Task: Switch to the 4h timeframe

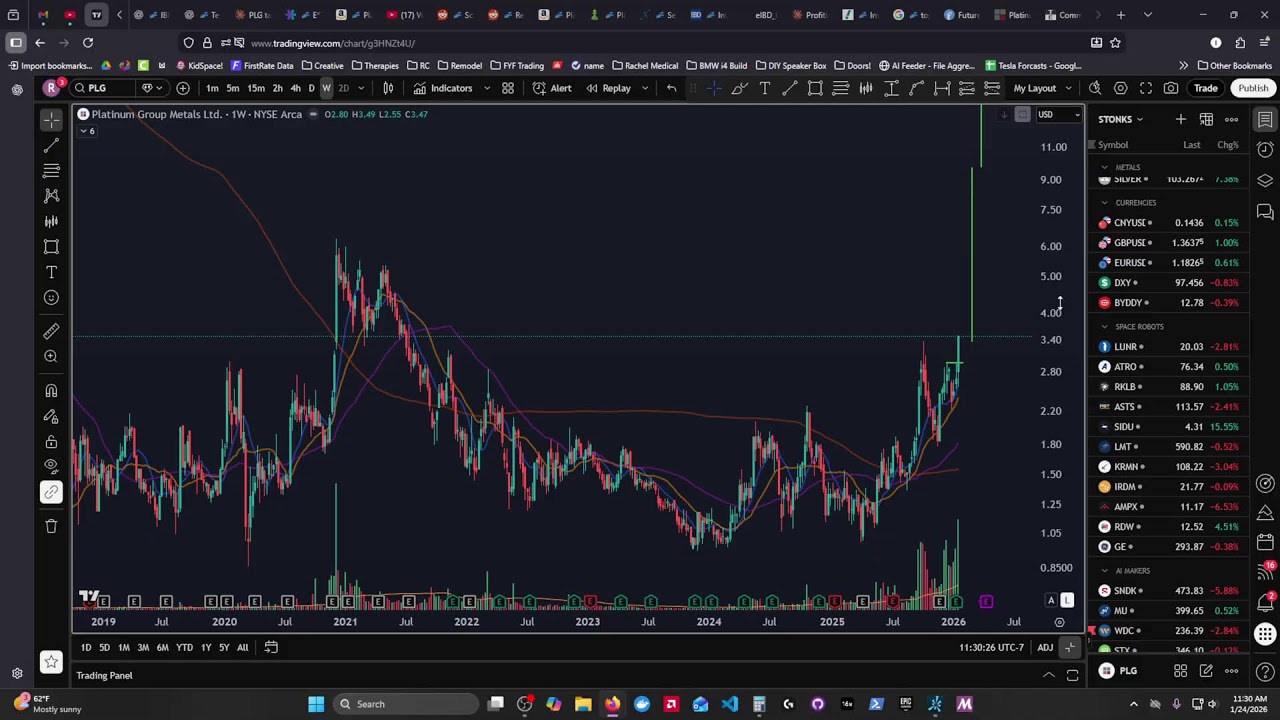Action: (x=295, y=88)
